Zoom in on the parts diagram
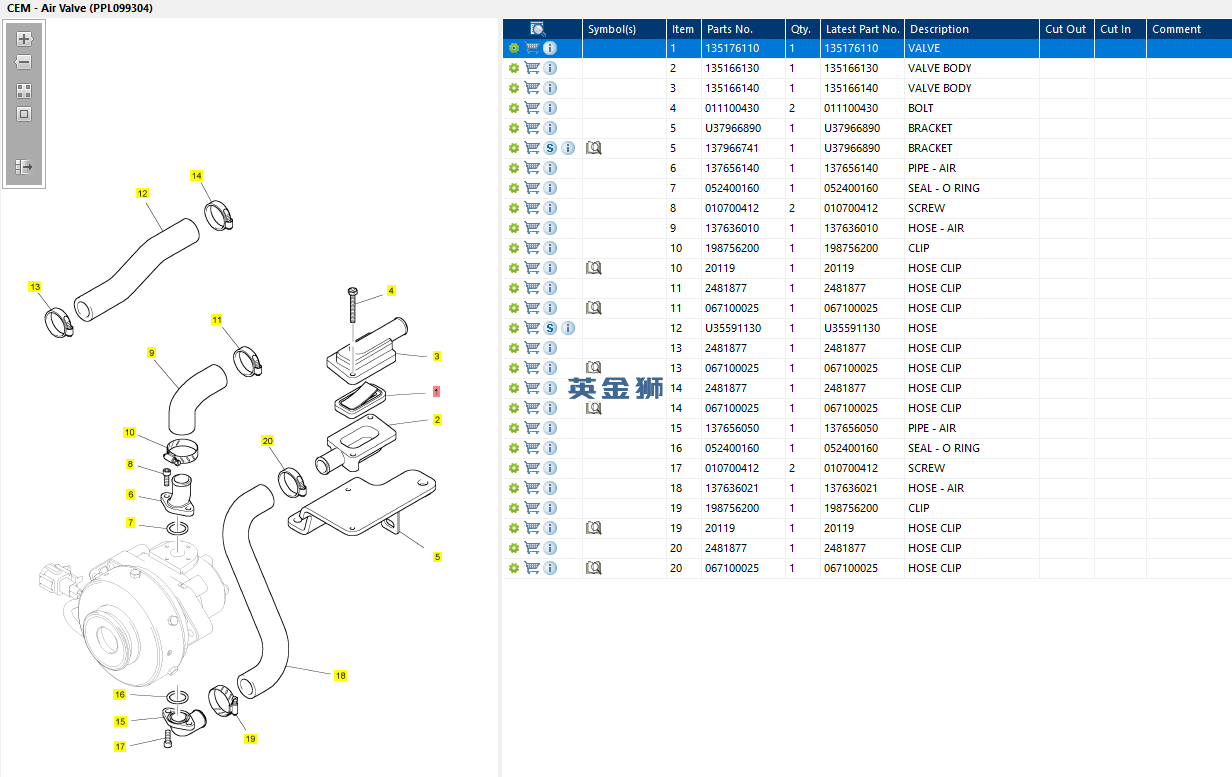This screenshot has width=1232, height=777. [24, 39]
